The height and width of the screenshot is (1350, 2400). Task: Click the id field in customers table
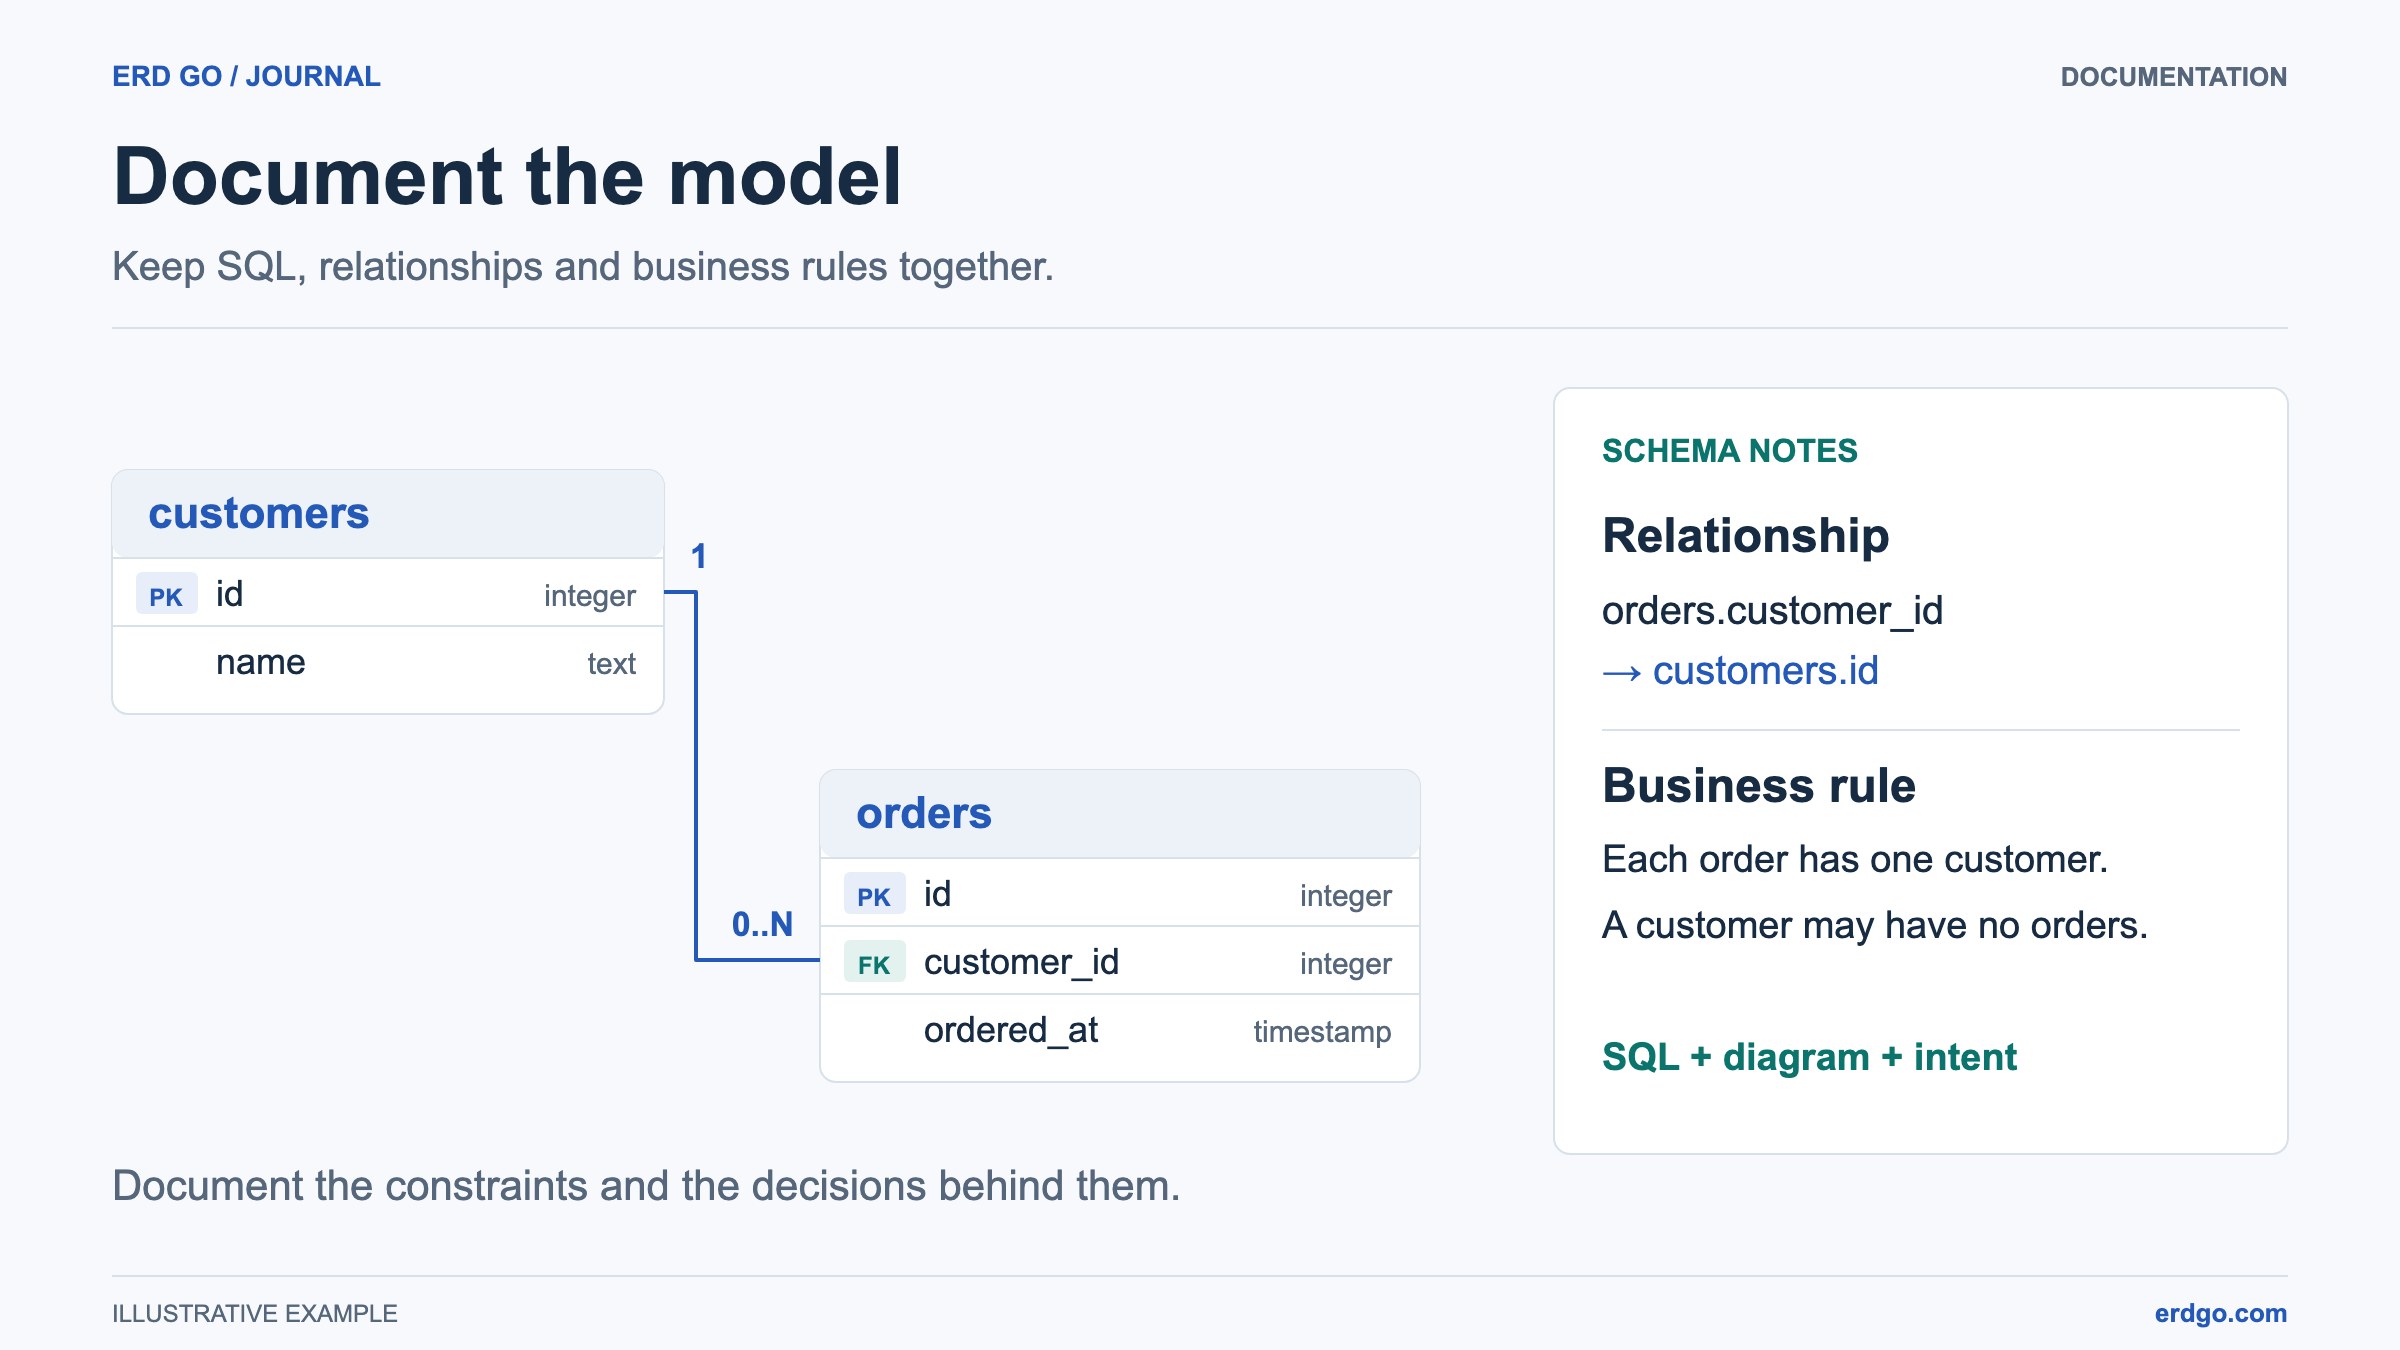click(x=229, y=594)
